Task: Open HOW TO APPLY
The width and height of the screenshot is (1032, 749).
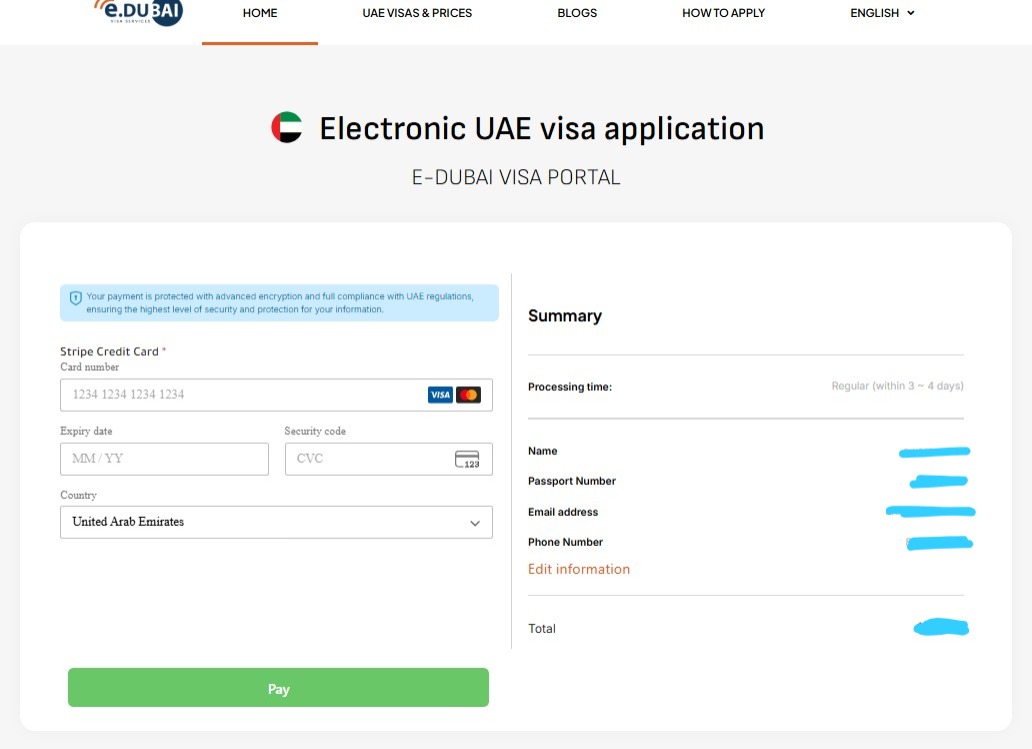Action: coord(723,13)
